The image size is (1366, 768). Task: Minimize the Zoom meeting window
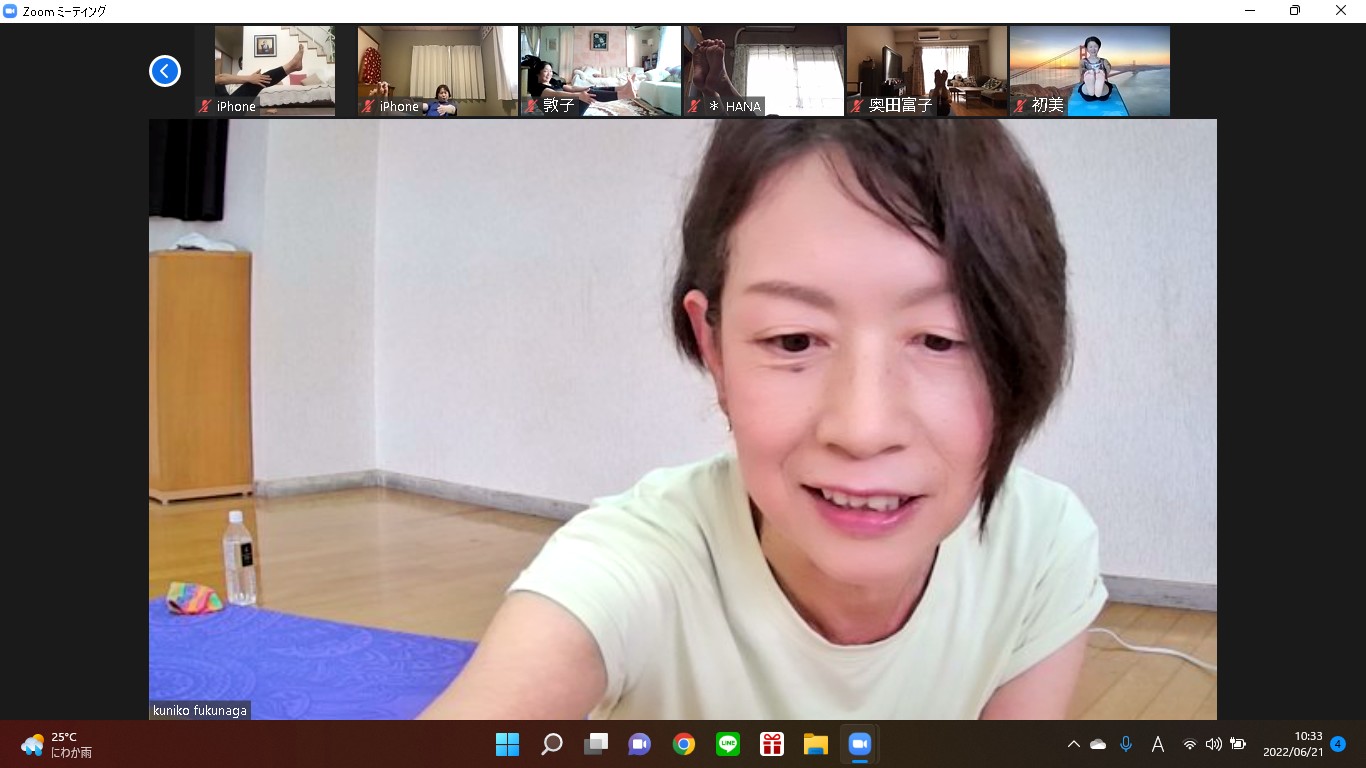(x=1250, y=10)
